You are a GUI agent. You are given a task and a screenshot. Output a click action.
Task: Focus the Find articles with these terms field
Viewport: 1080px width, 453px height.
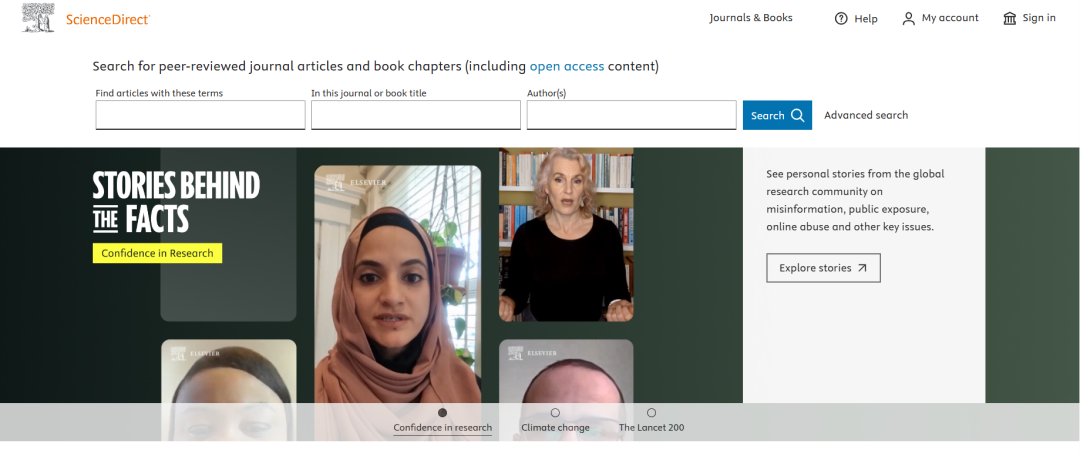point(200,115)
